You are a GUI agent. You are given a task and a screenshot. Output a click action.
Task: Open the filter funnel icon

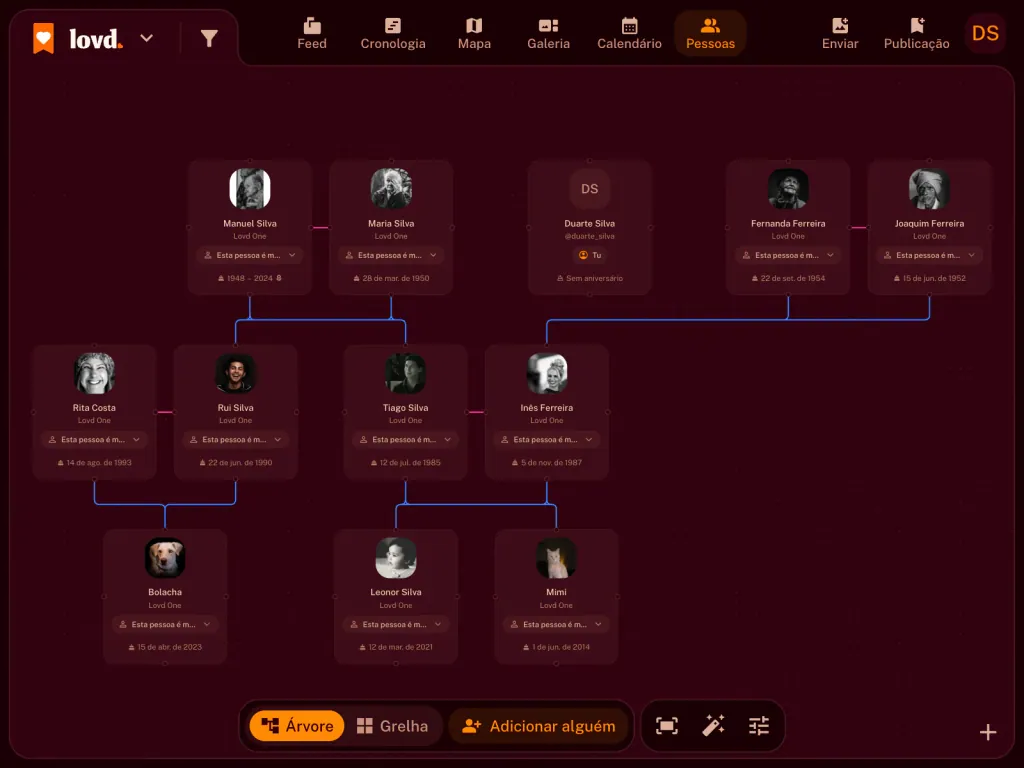point(209,39)
